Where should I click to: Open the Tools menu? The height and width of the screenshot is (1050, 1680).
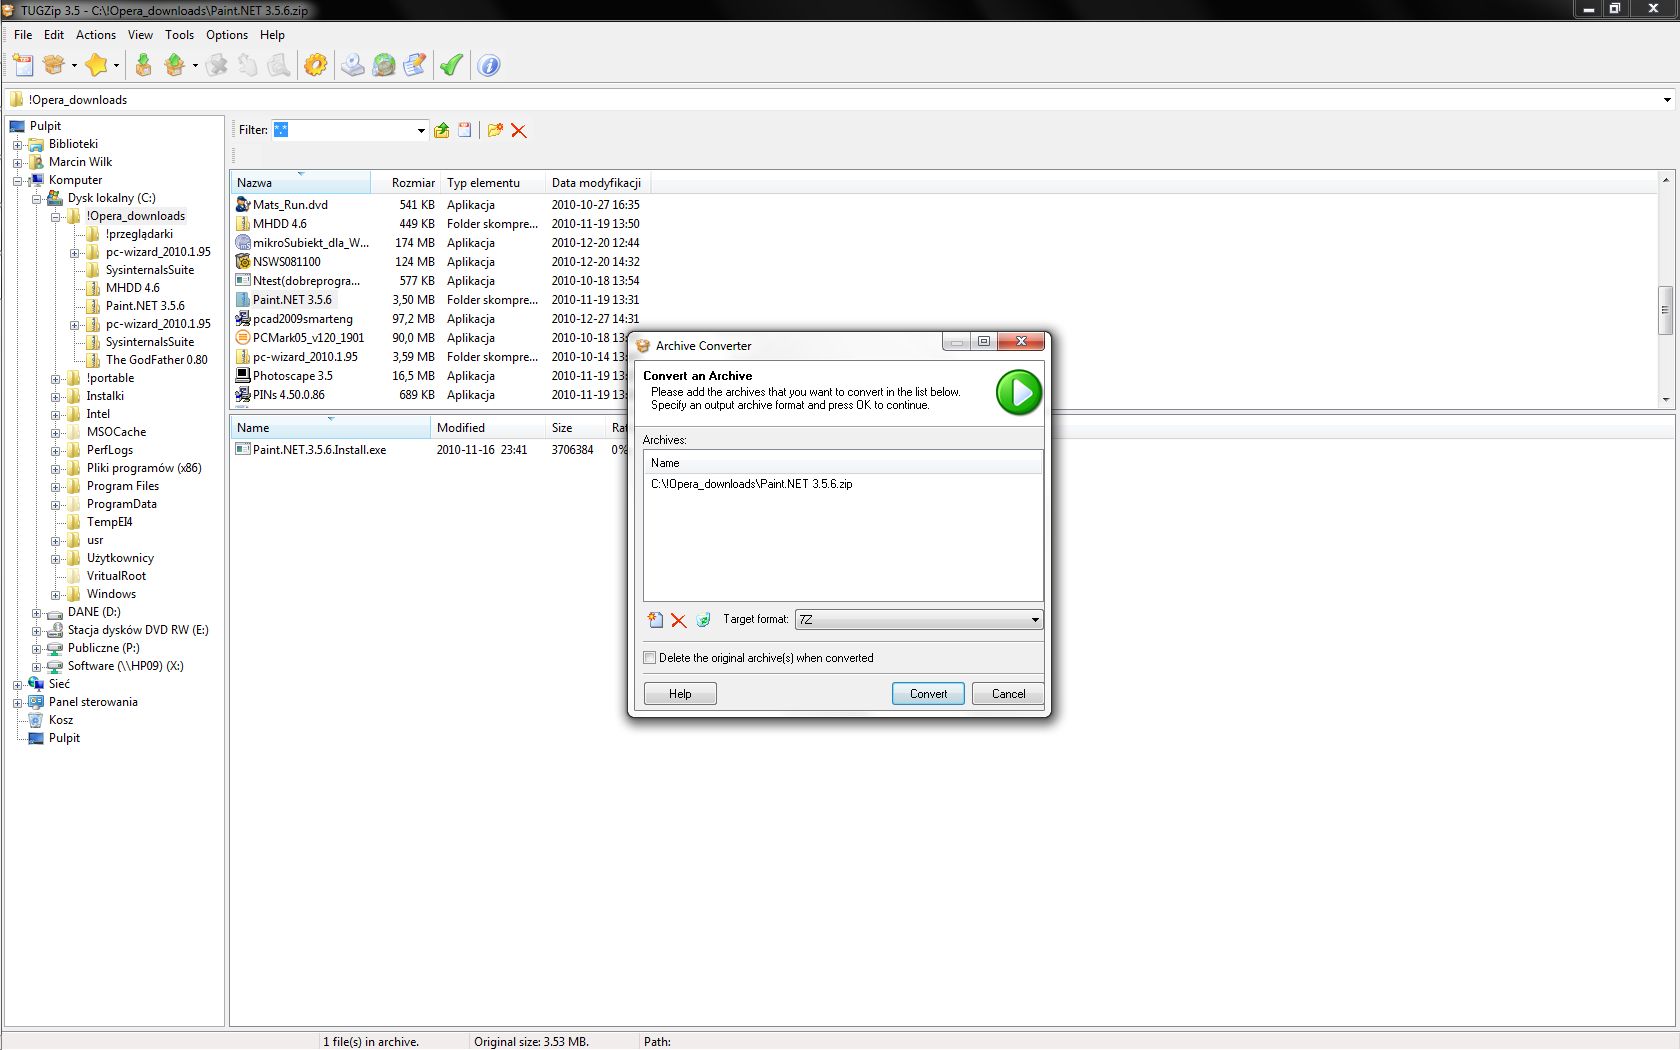point(180,35)
